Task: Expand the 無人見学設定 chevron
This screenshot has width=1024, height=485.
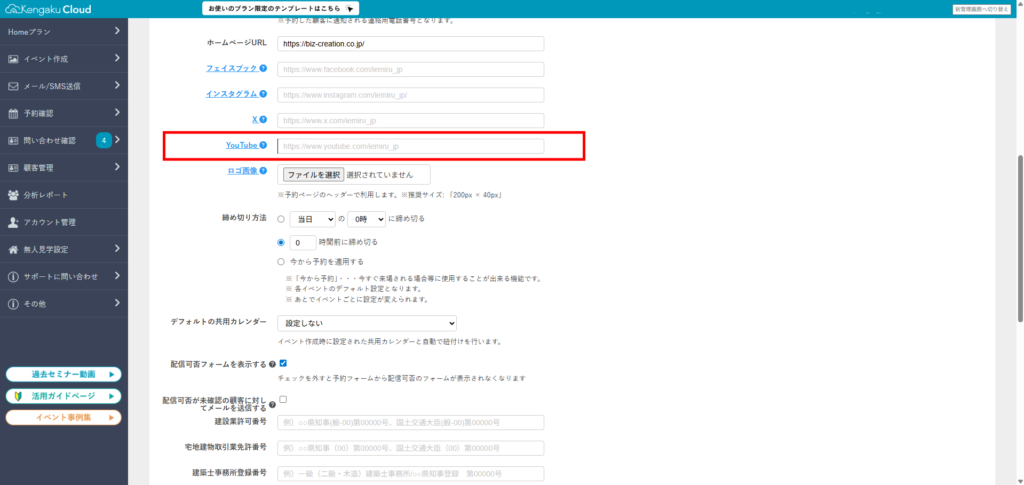Action: click(x=117, y=249)
